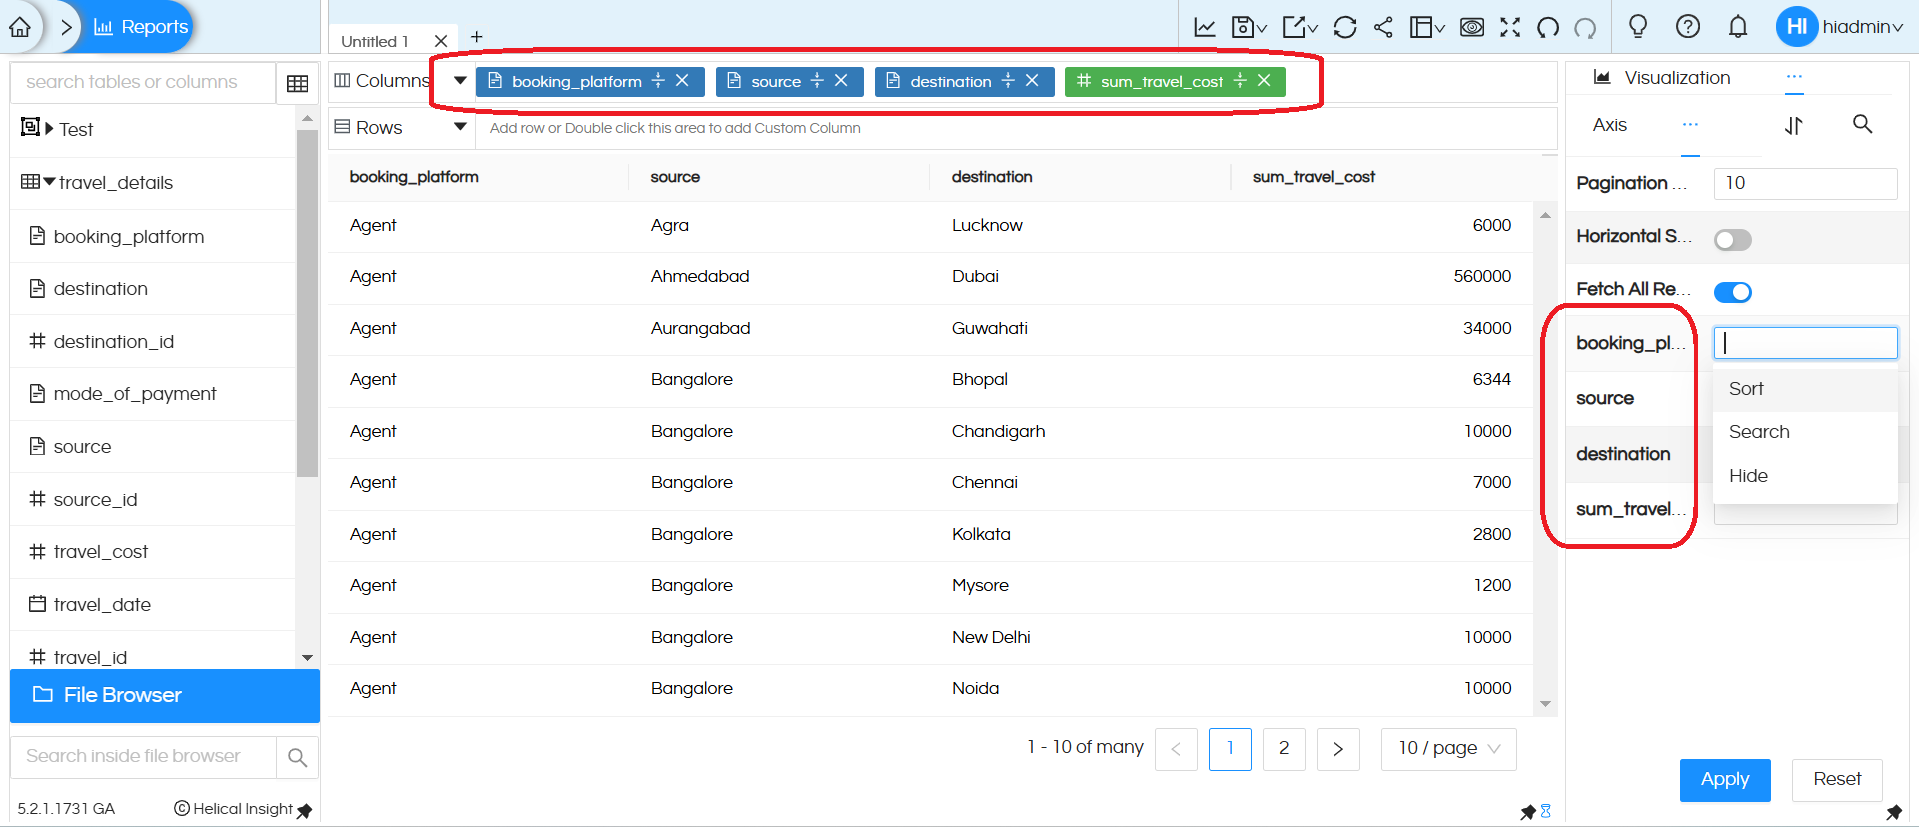Screen dimensions: 1919x827
Task: Click the file browser search magnifier
Action: pos(297,757)
